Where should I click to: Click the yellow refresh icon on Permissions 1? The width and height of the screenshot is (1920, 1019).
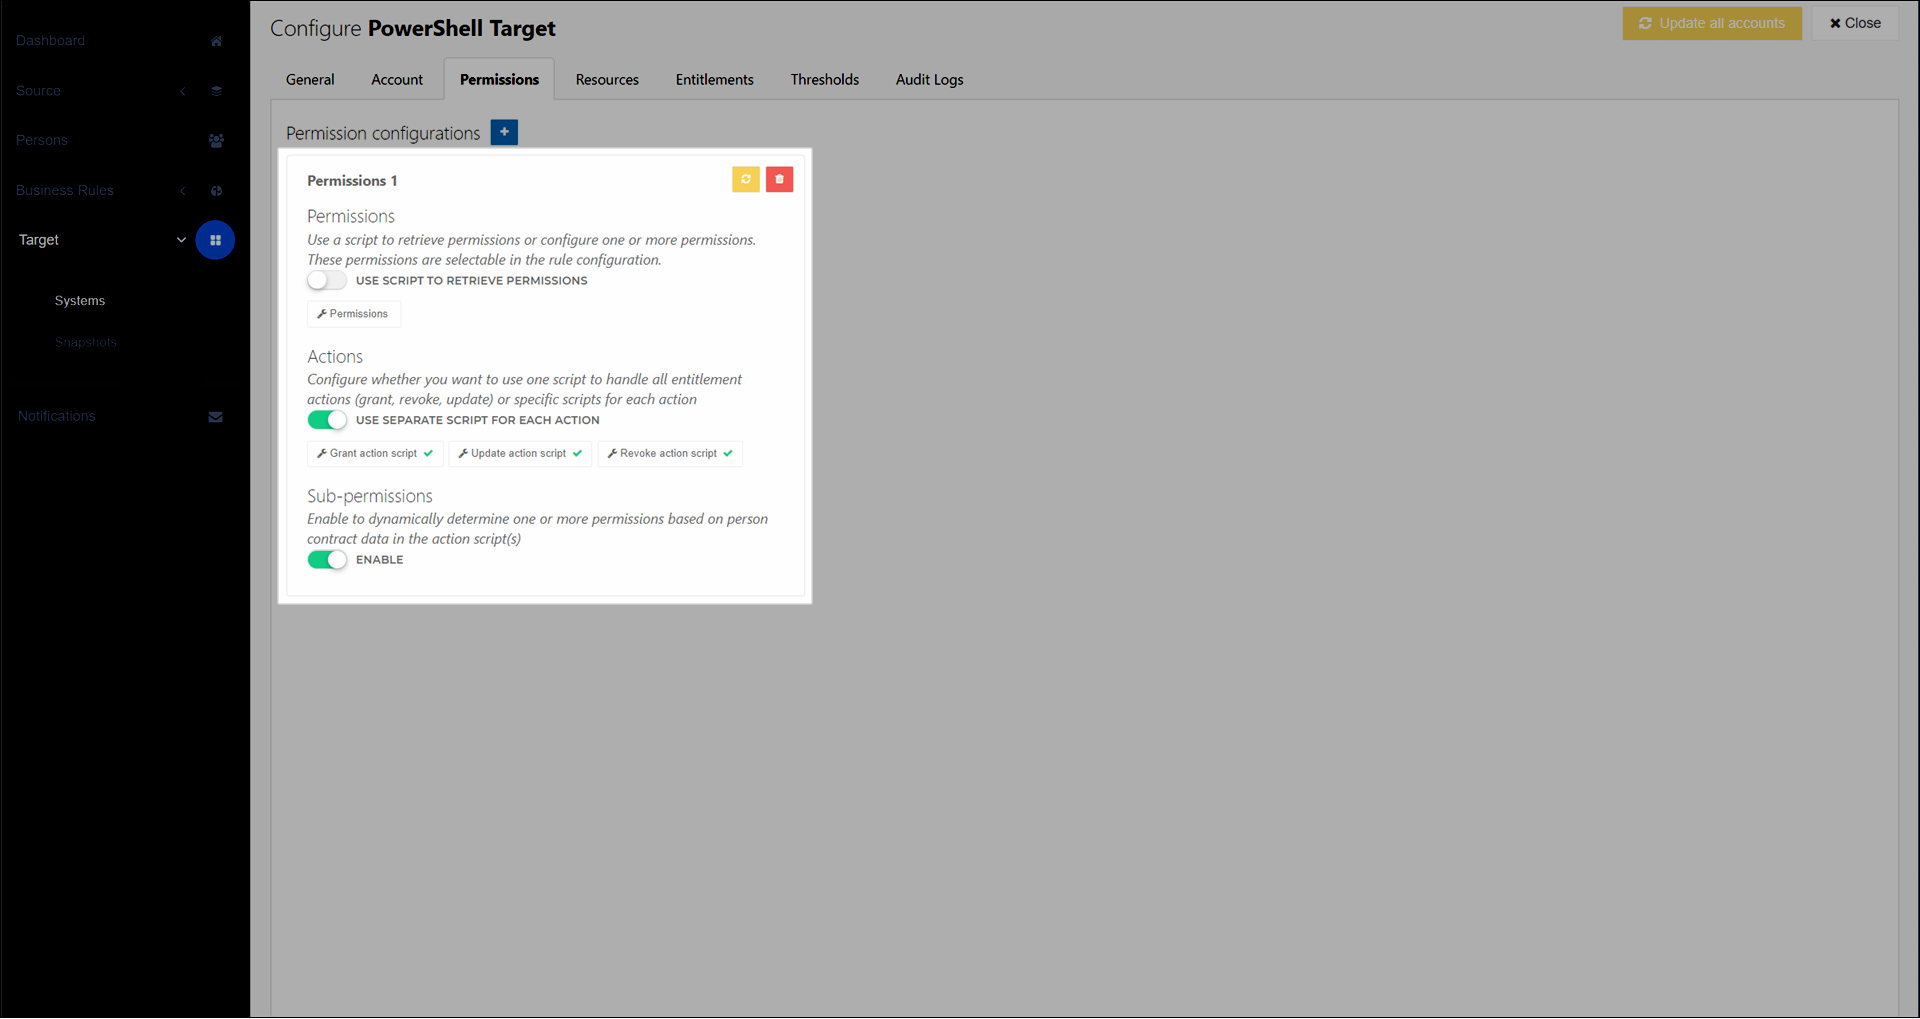(746, 179)
